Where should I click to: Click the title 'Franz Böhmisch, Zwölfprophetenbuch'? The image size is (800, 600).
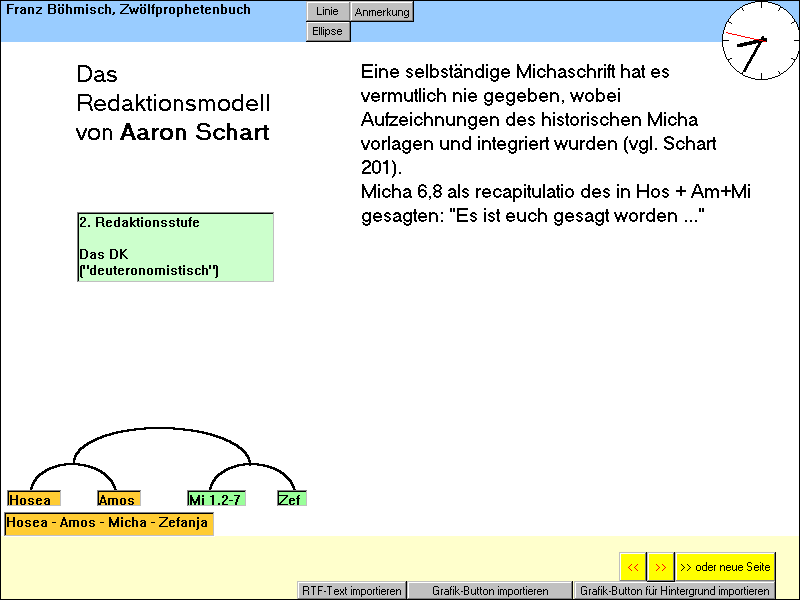click(129, 10)
